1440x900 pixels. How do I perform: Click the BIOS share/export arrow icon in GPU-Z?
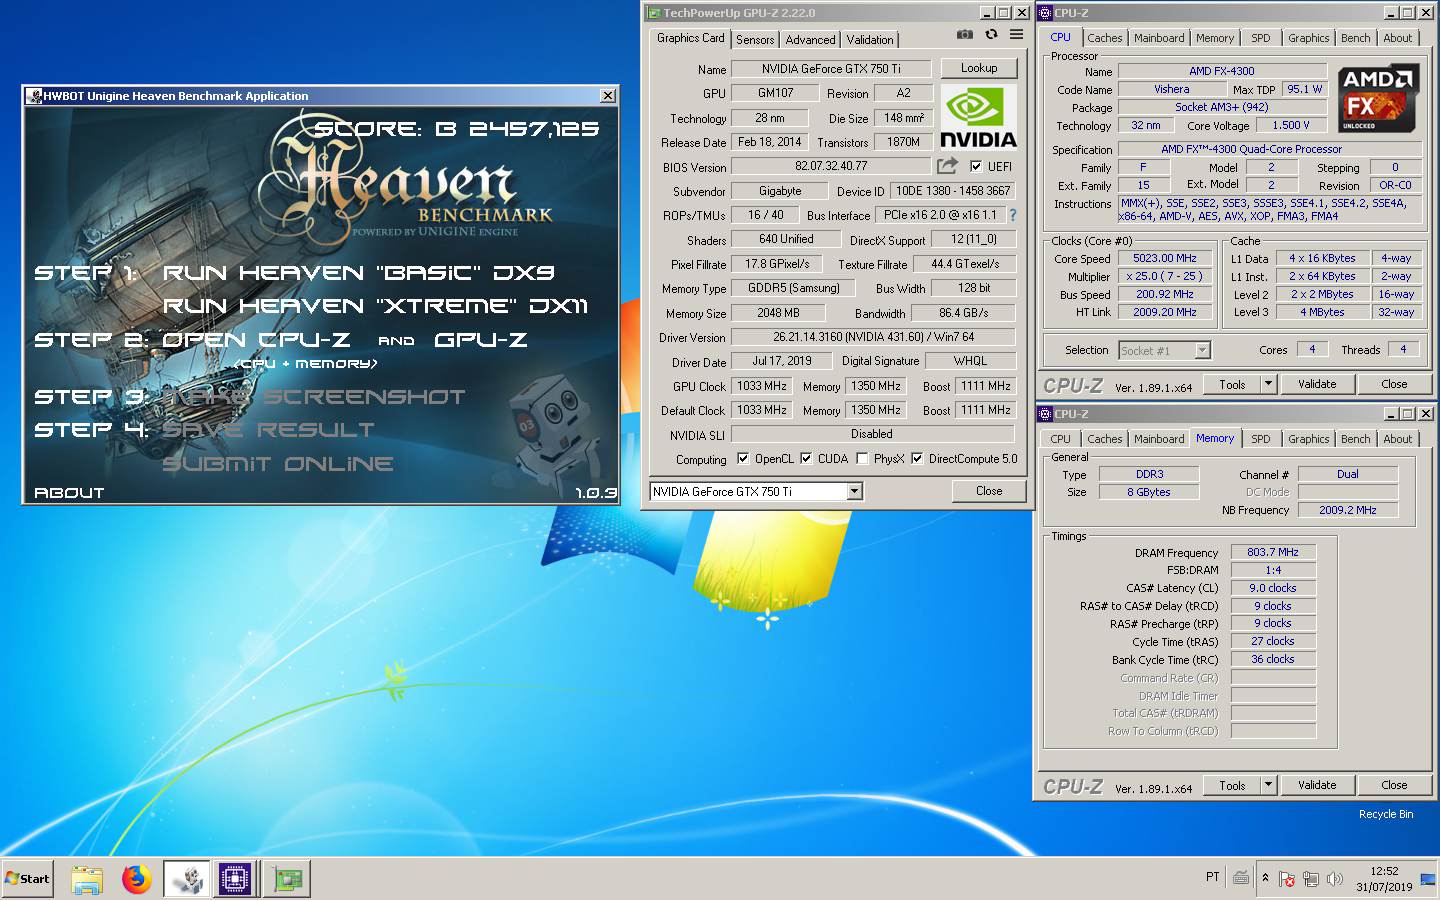coord(947,165)
